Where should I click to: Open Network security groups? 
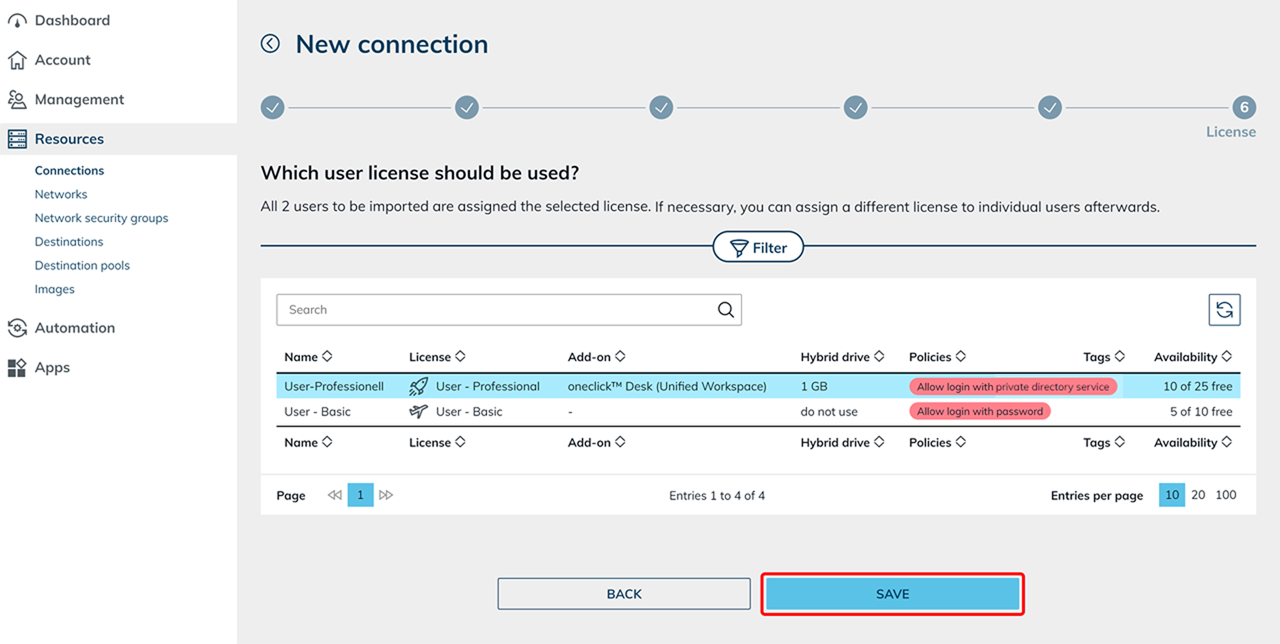tap(101, 218)
